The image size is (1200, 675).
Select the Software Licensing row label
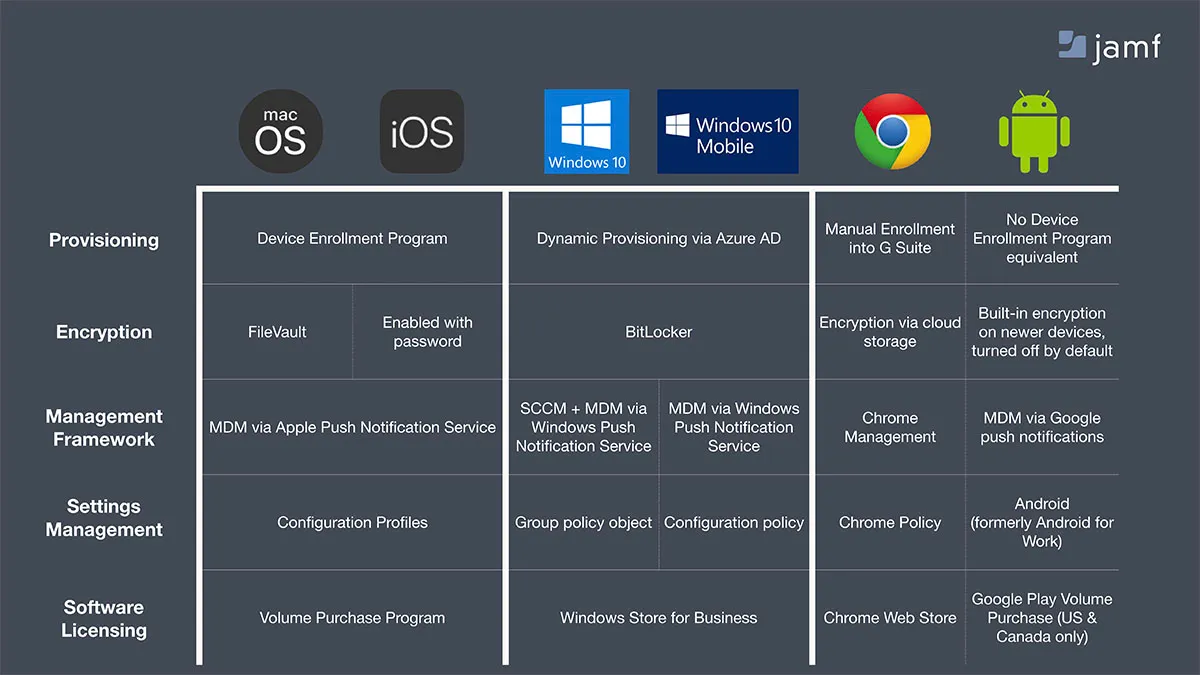[104, 618]
